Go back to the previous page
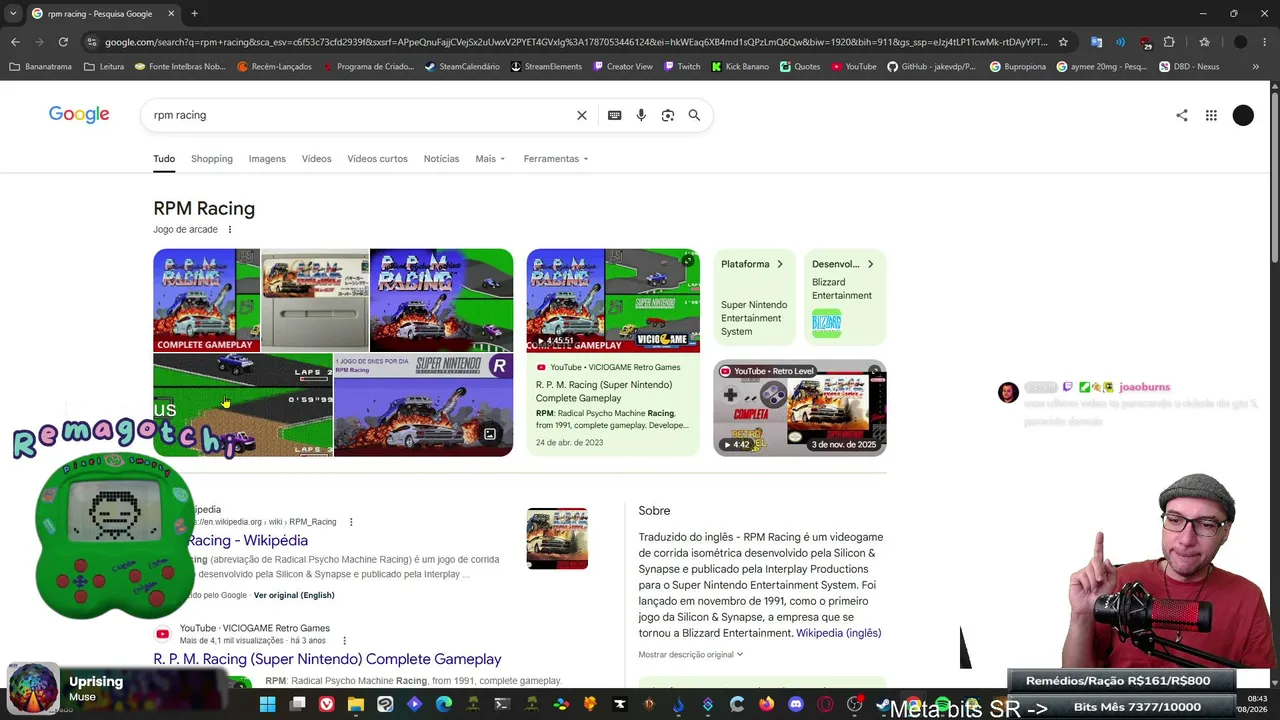The image size is (1280, 720). pyautogui.click(x=15, y=42)
